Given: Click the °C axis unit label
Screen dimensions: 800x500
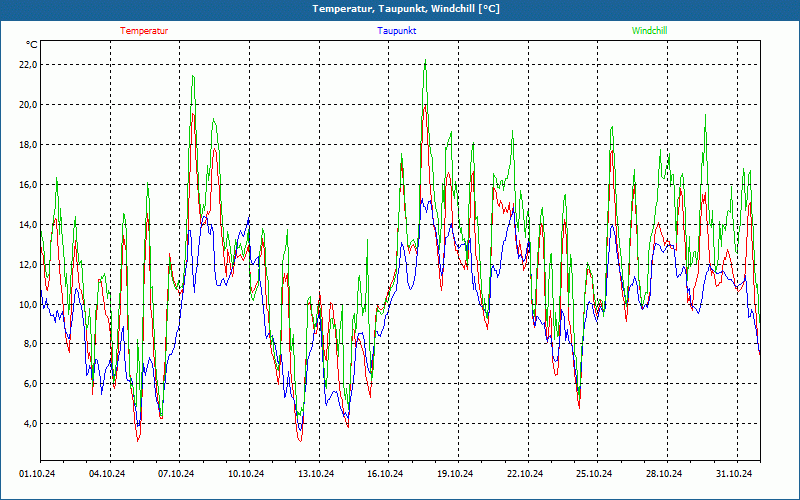Looking at the screenshot, I should [32, 45].
